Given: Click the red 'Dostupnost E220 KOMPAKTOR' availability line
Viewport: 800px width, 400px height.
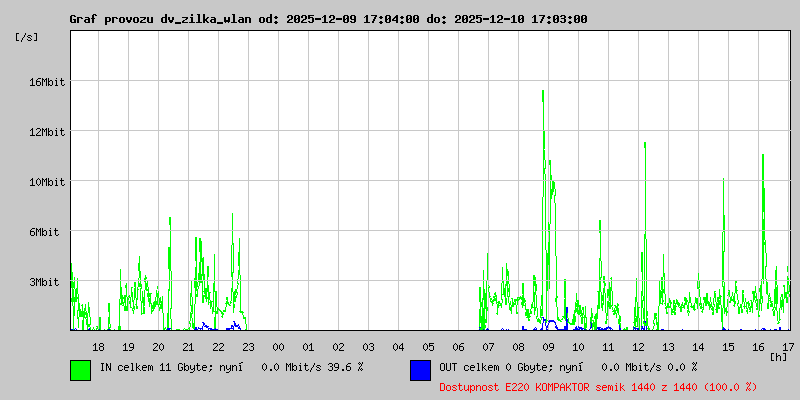Looking at the screenshot, I should [598, 388].
